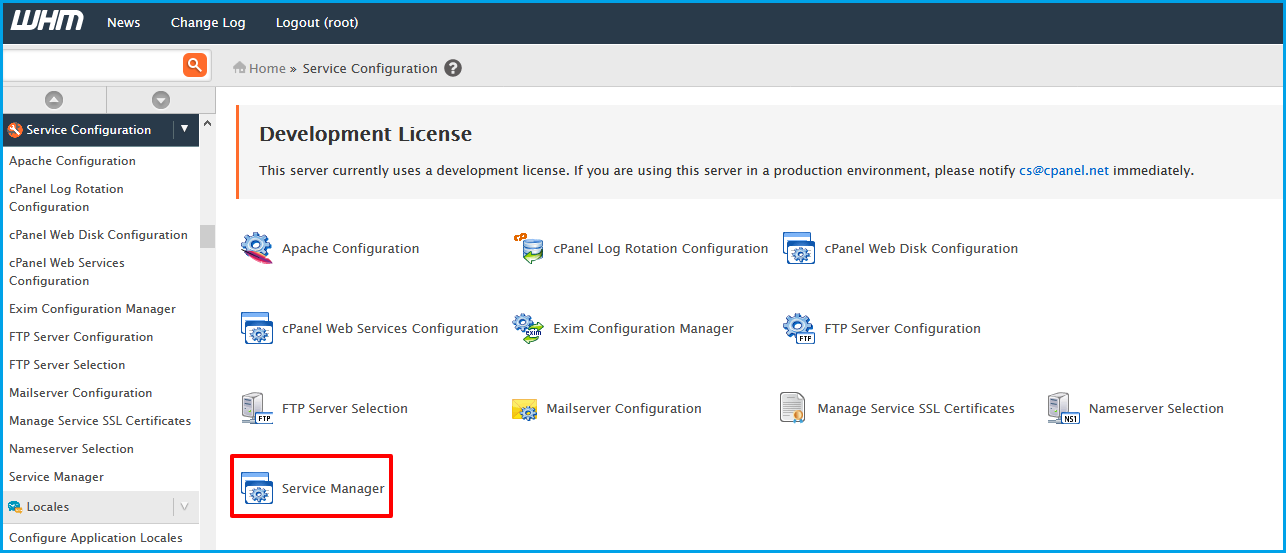Open the Apache Configuration feather-gear icon
The width and height of the screenshot is (1286, 553).
tap(257, 248)
